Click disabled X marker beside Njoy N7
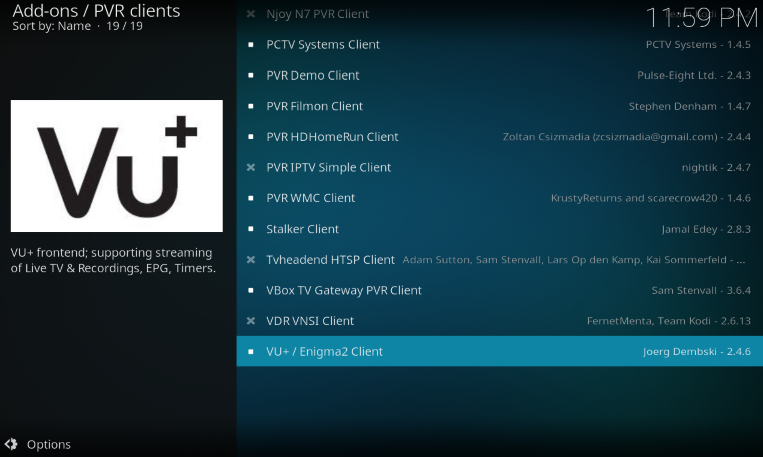 point(251,14)
